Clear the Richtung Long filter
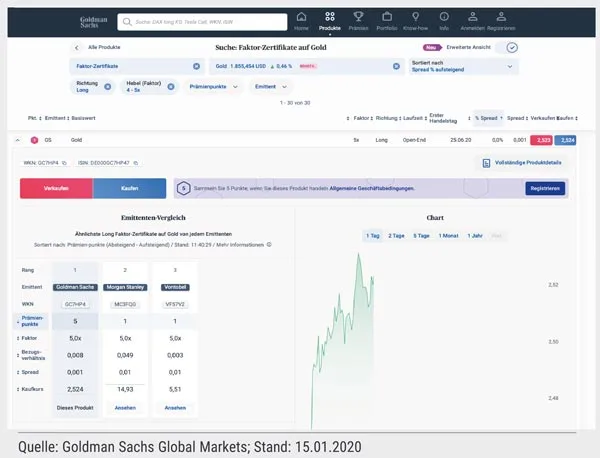Screen dimensions: 600x458 coord(108,87)
